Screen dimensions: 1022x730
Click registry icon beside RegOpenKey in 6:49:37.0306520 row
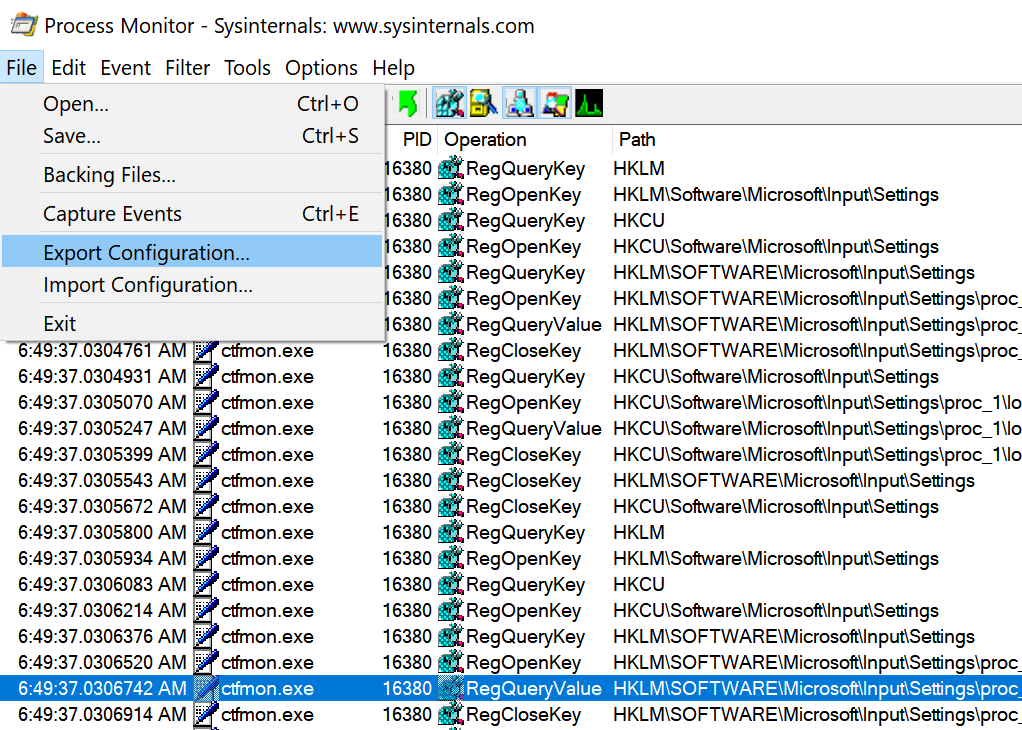point(450,663)
